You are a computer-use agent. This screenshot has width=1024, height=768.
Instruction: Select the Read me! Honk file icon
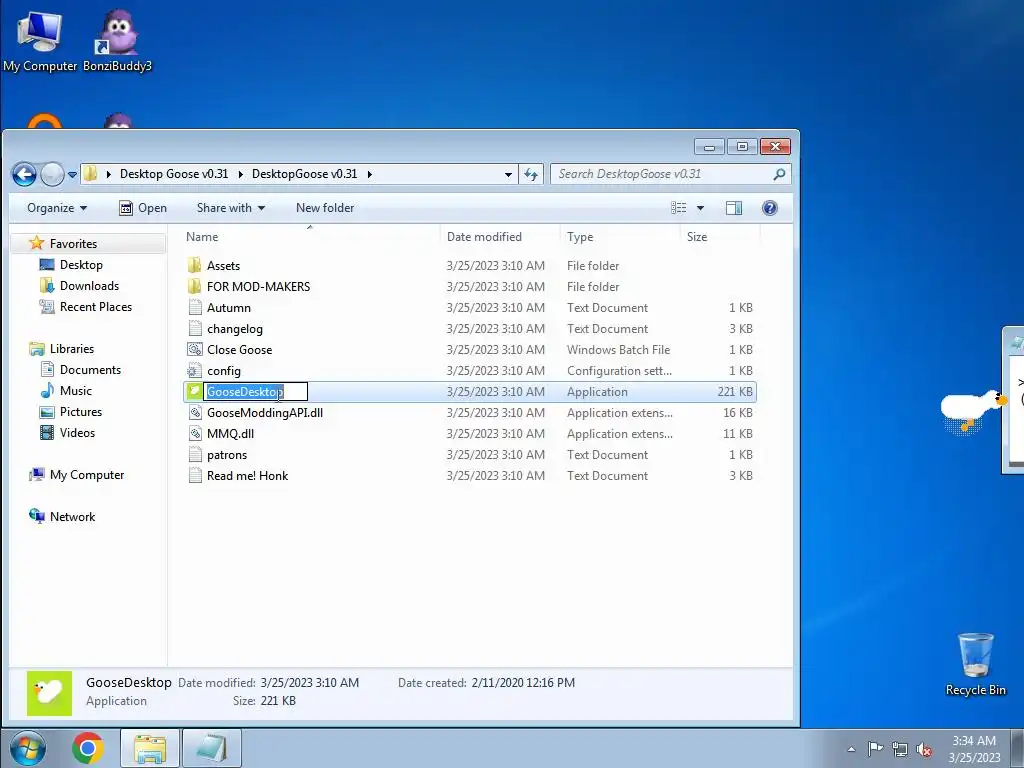click(x=195, y=475)
